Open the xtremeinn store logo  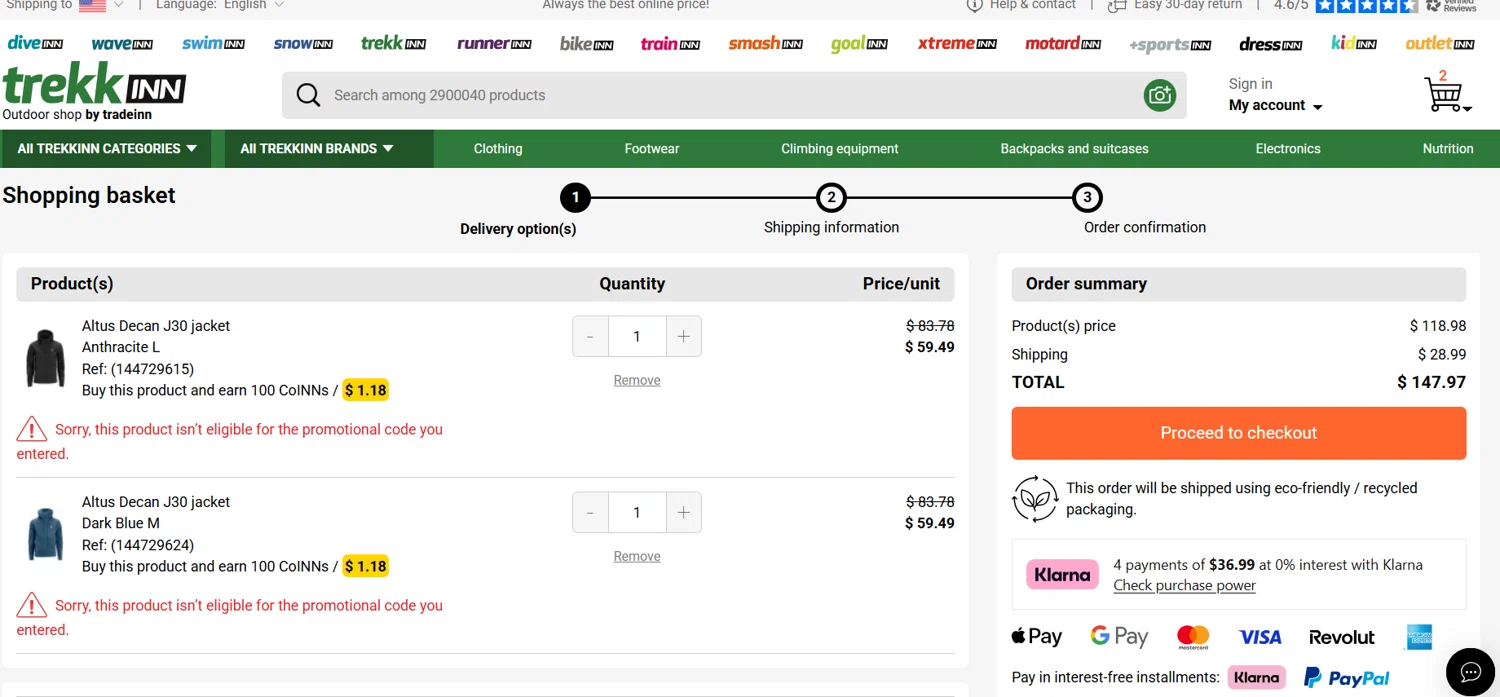click(x=957, y=44)
